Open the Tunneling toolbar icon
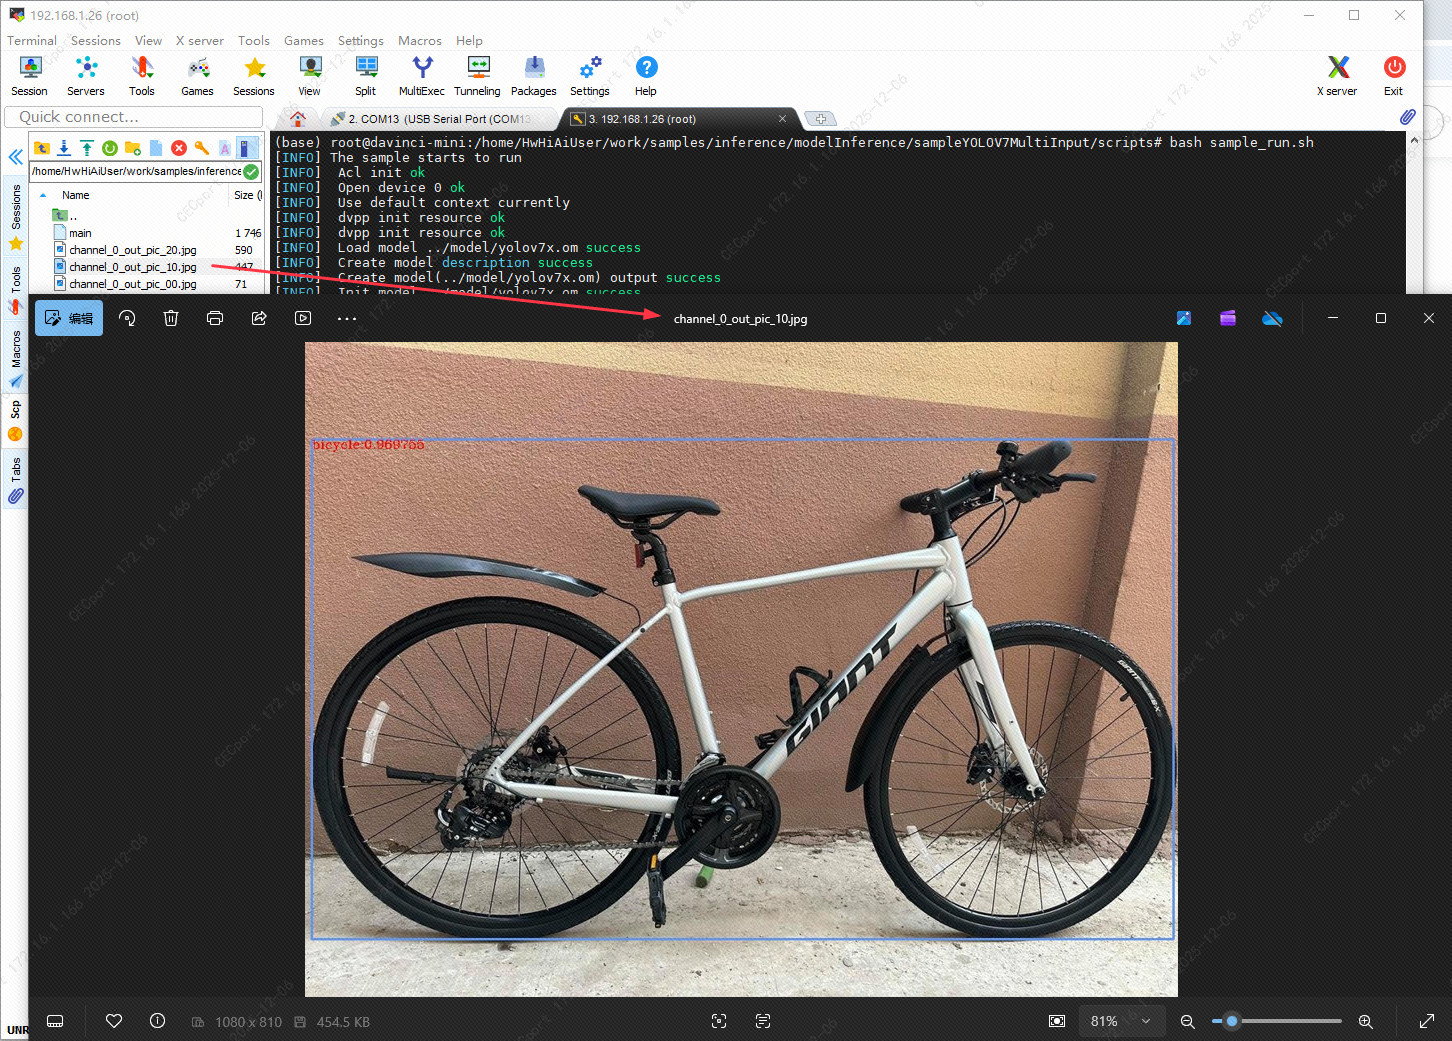 [x=478, y=76]
